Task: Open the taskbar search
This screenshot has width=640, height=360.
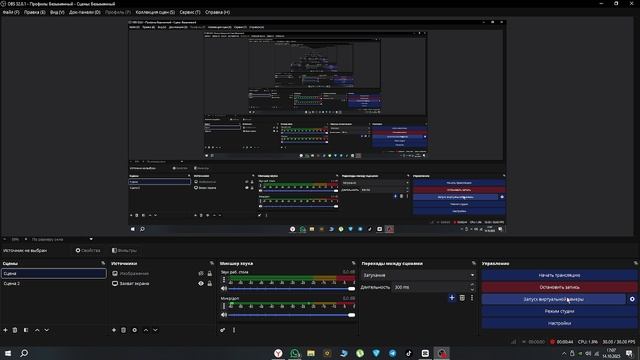Action: tap(24, 353)
